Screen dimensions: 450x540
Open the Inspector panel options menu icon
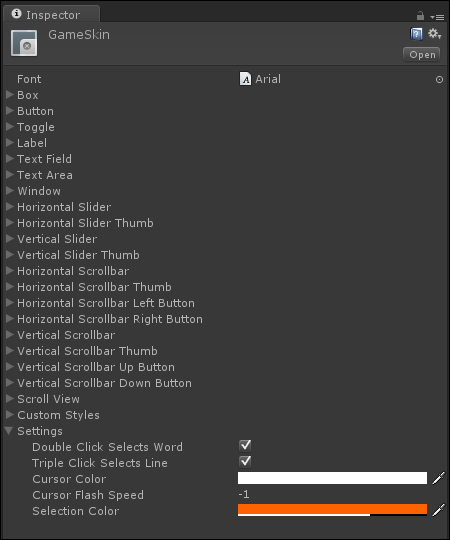pos(437,17)
